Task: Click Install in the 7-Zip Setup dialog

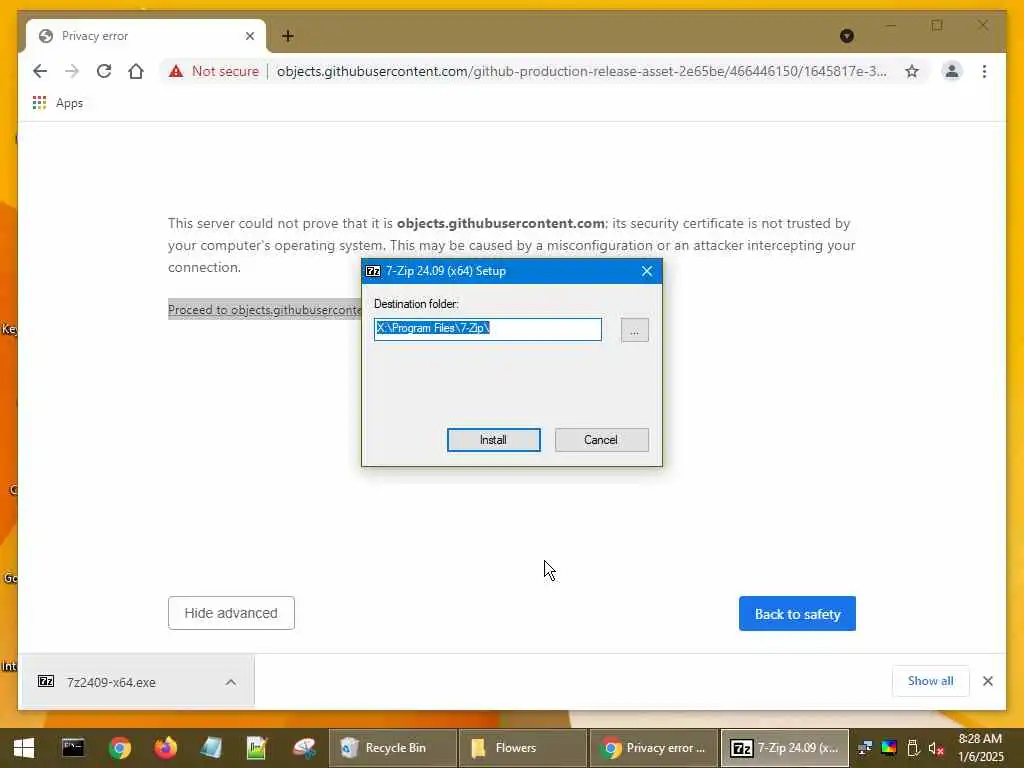Action: coord(493,440)
